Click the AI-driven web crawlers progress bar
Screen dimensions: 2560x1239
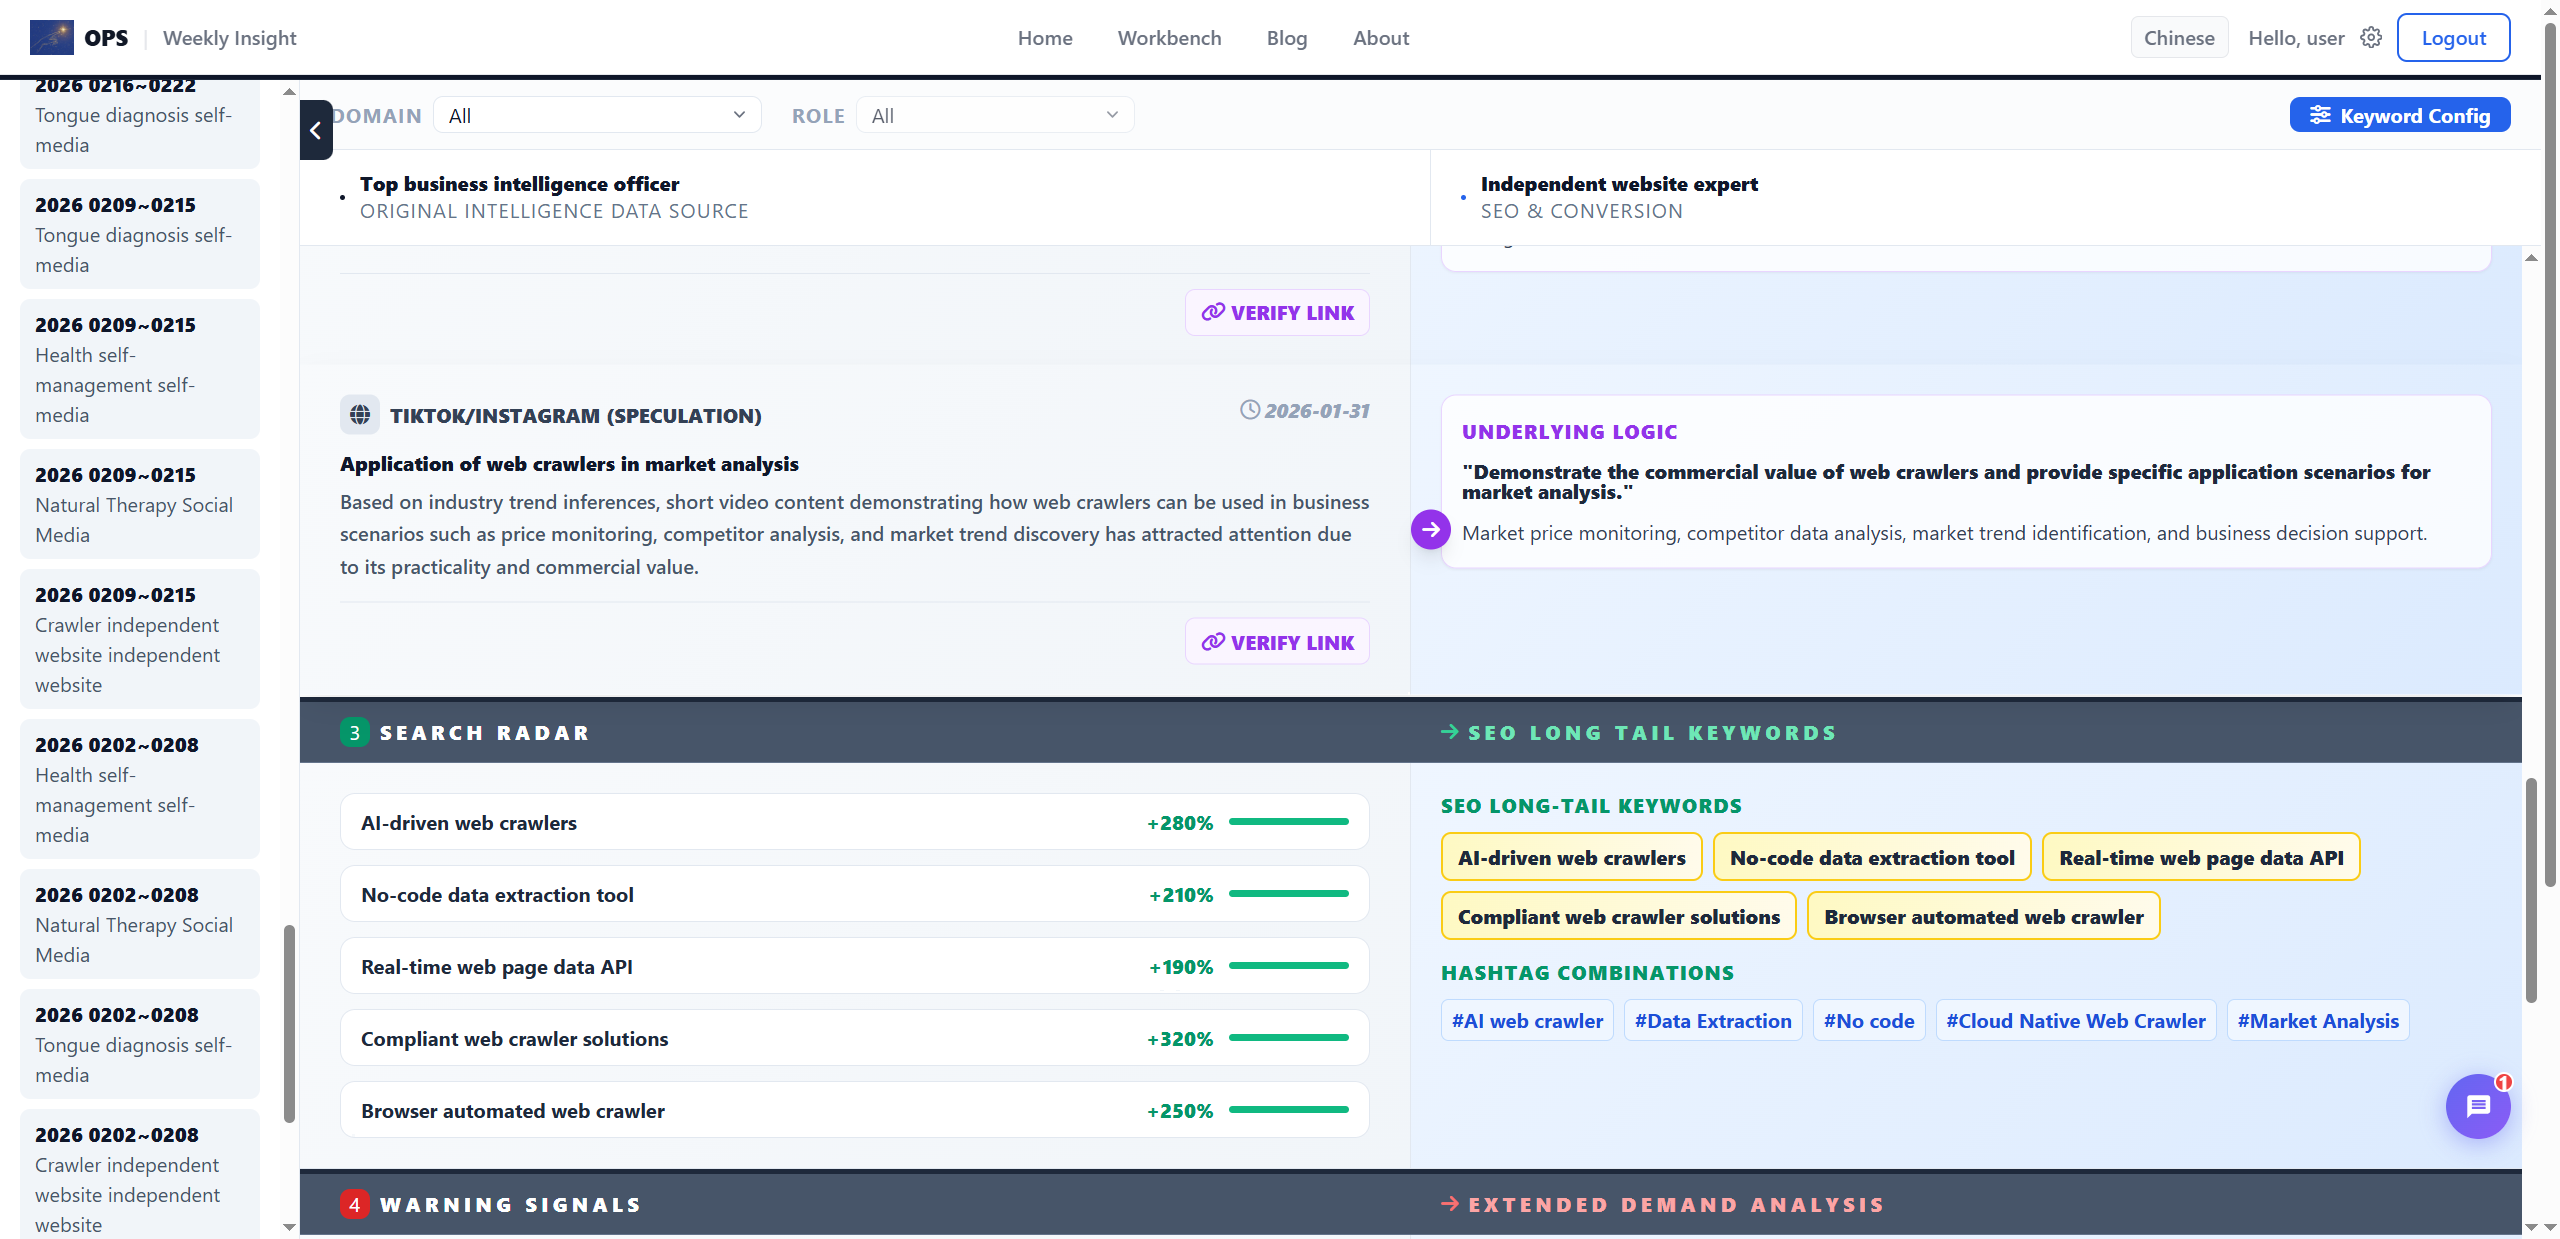pyautogui.click(x=1288, y=822)
